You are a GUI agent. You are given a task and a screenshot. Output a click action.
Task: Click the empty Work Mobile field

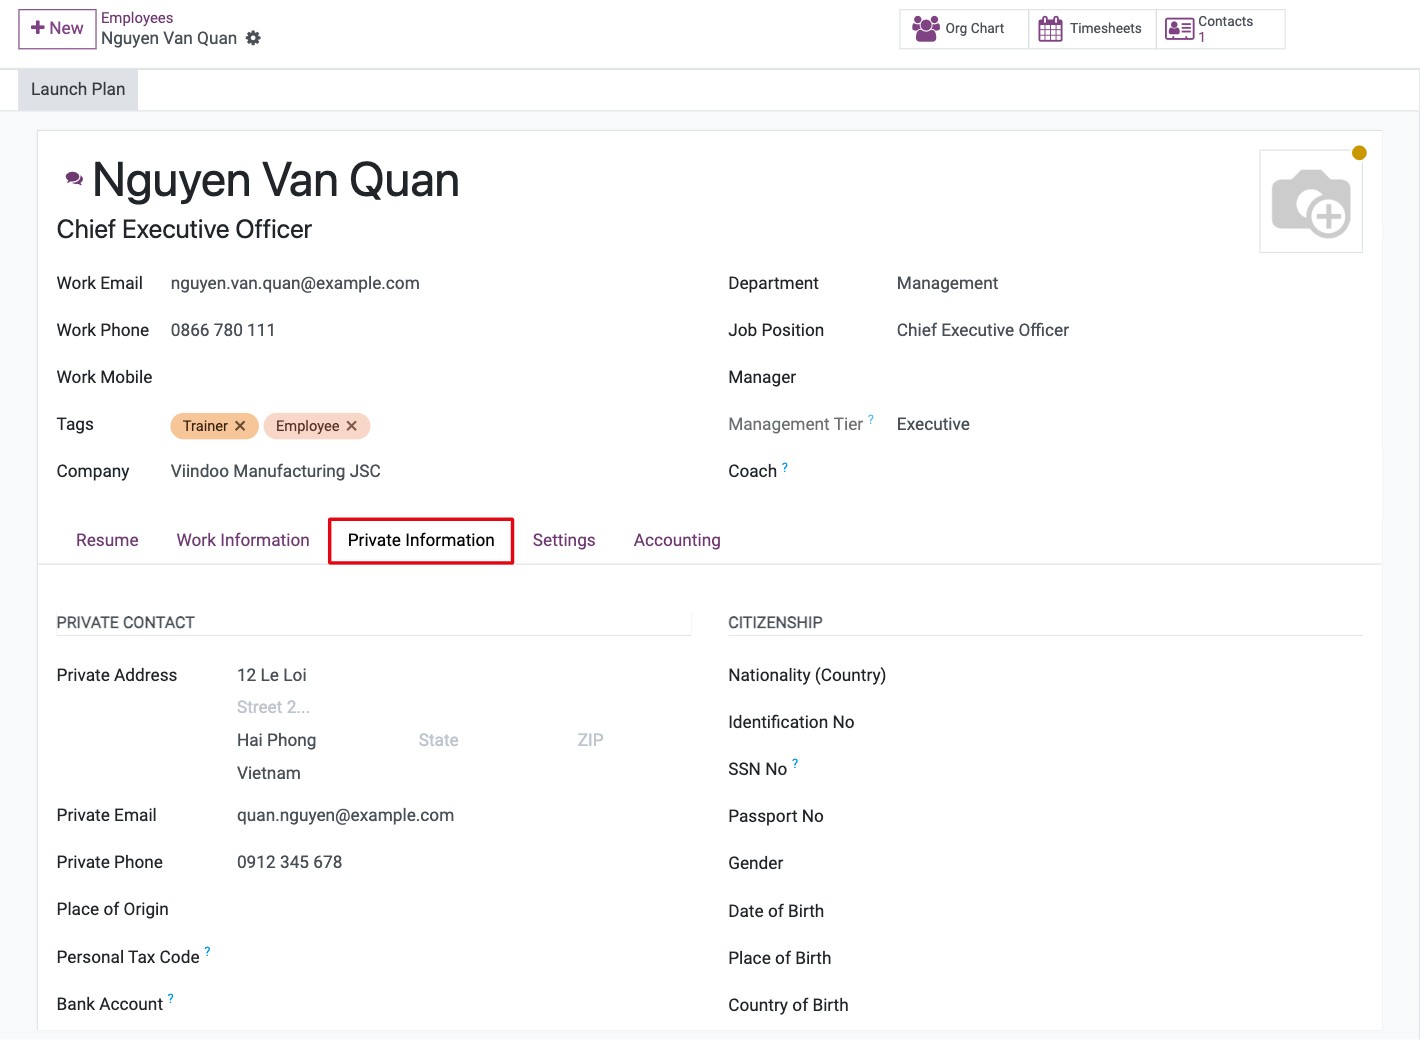430,378
